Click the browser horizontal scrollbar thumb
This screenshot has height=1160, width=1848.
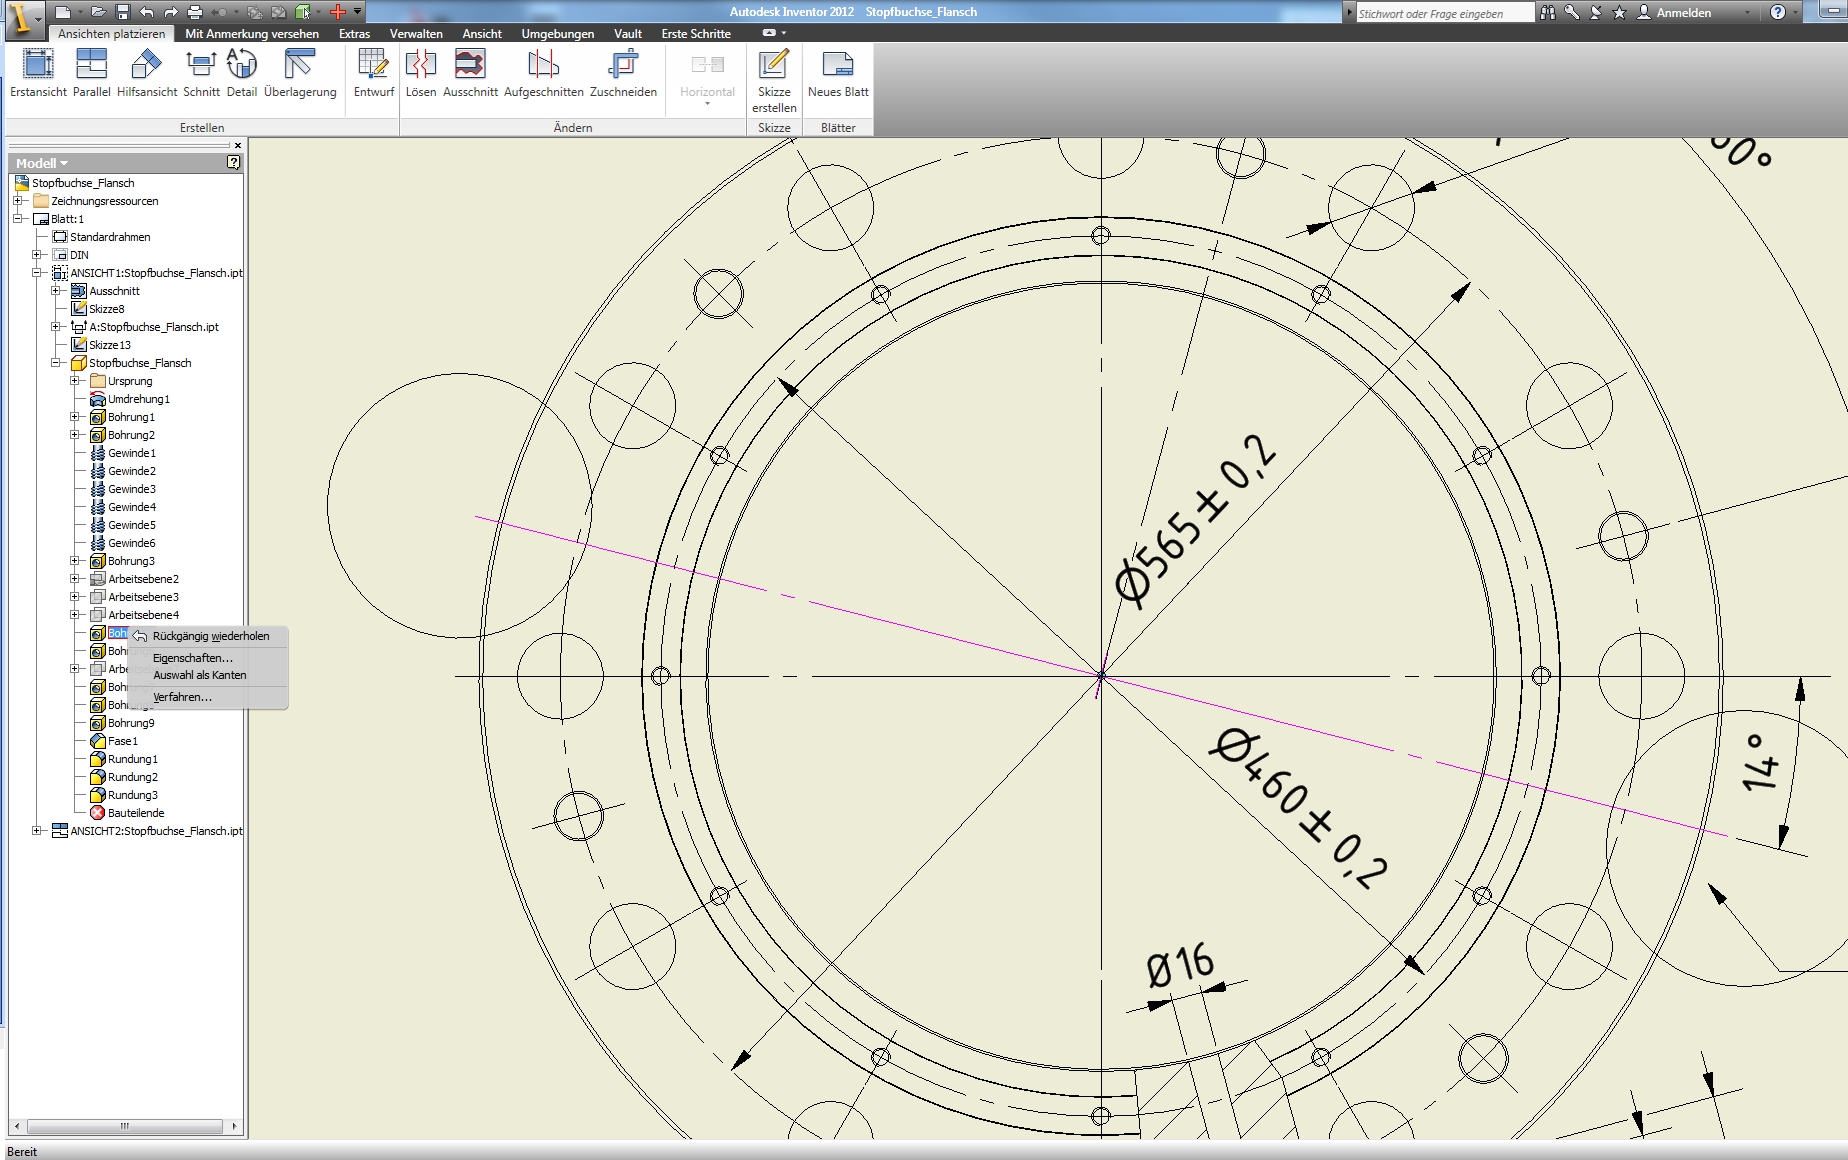pos(125,1126)
